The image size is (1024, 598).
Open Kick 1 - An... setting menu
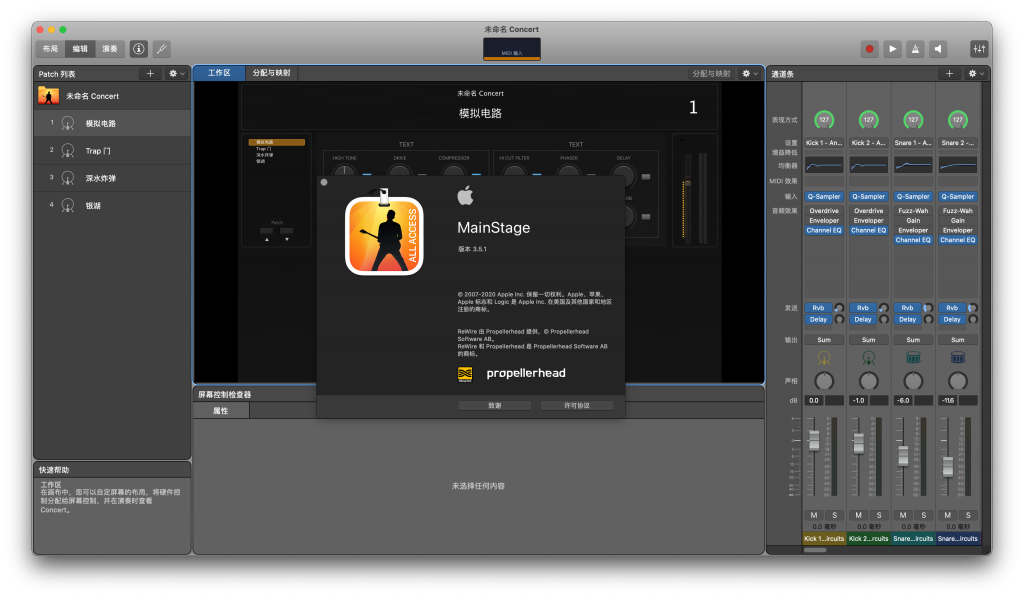pos(824,142)
